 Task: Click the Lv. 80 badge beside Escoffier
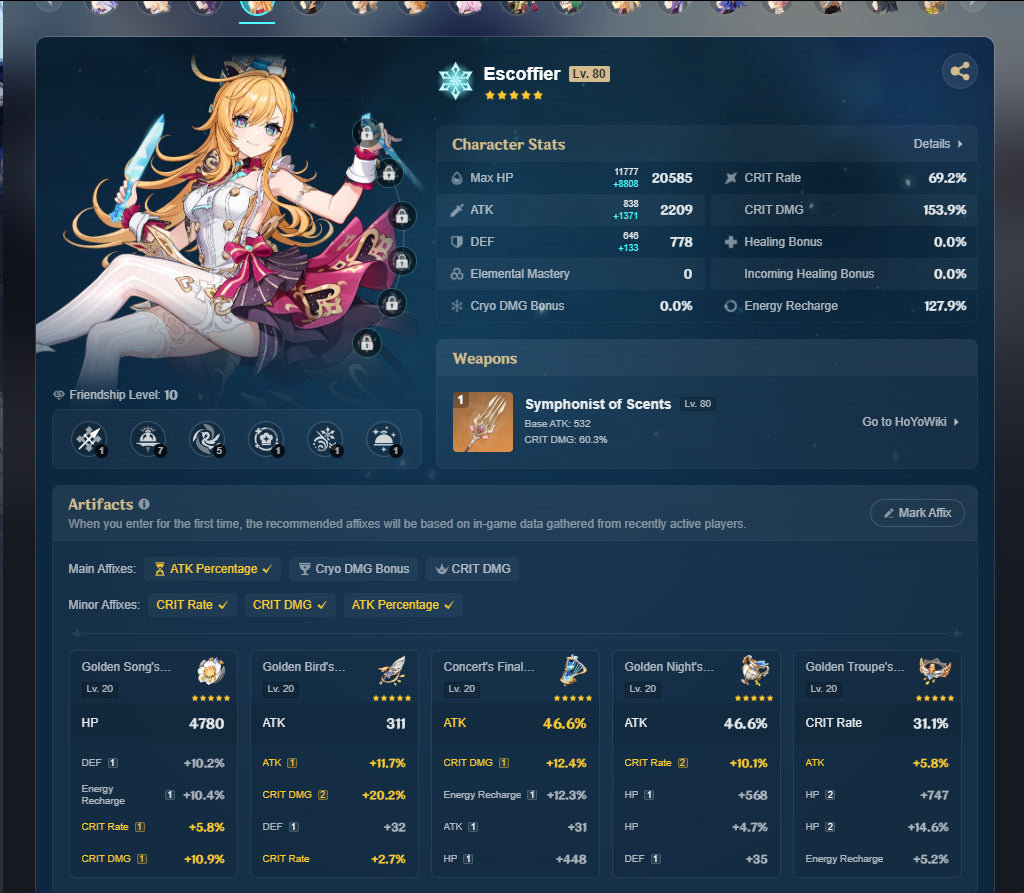(589, 74)
